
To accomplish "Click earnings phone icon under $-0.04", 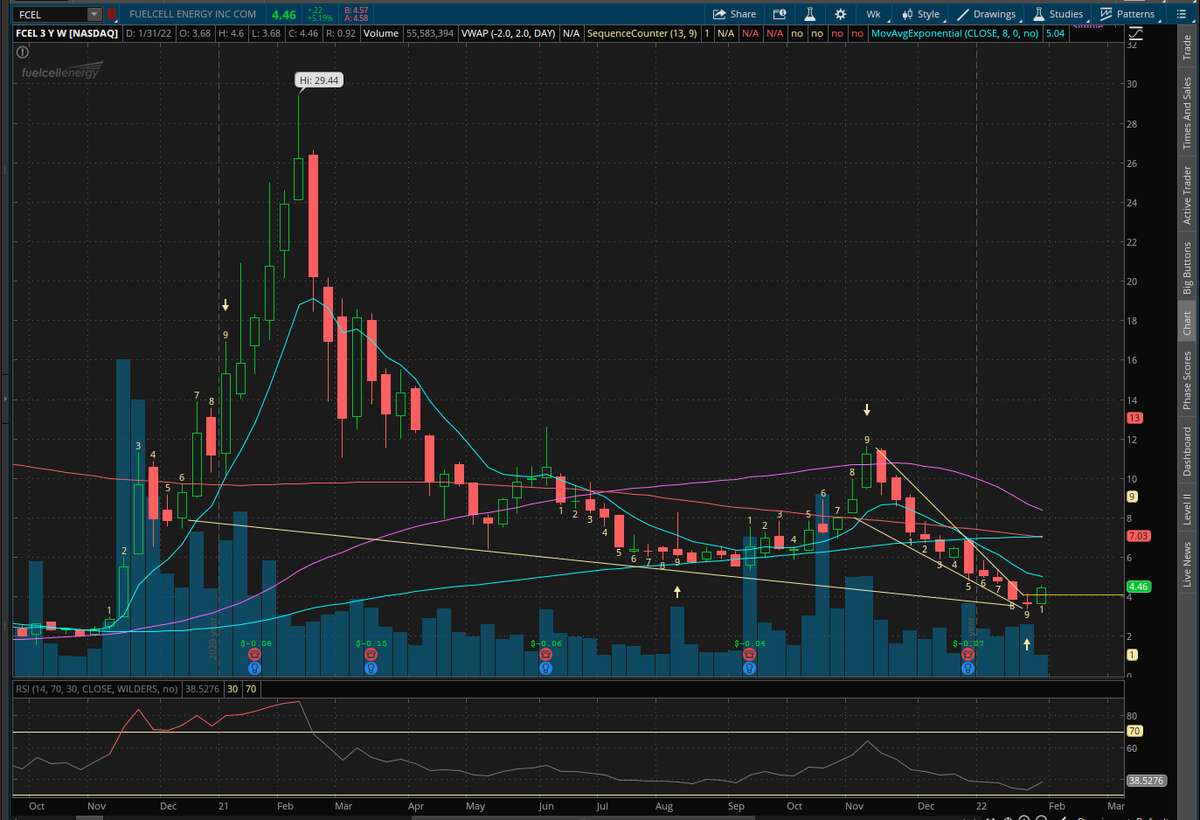I will click(x=749, y=654).
